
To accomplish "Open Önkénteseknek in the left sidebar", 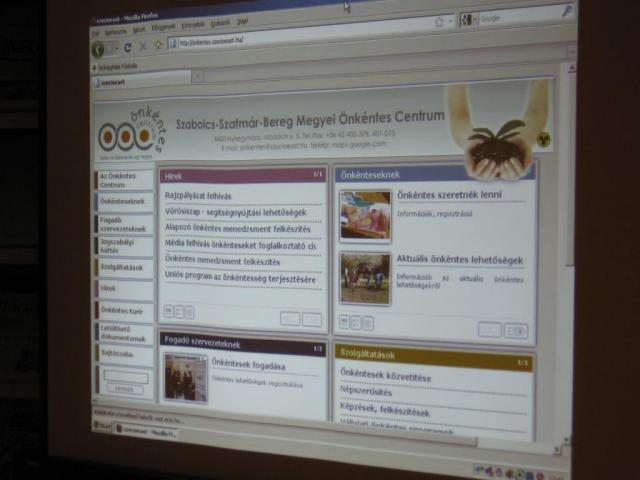I will coord(124,202).
